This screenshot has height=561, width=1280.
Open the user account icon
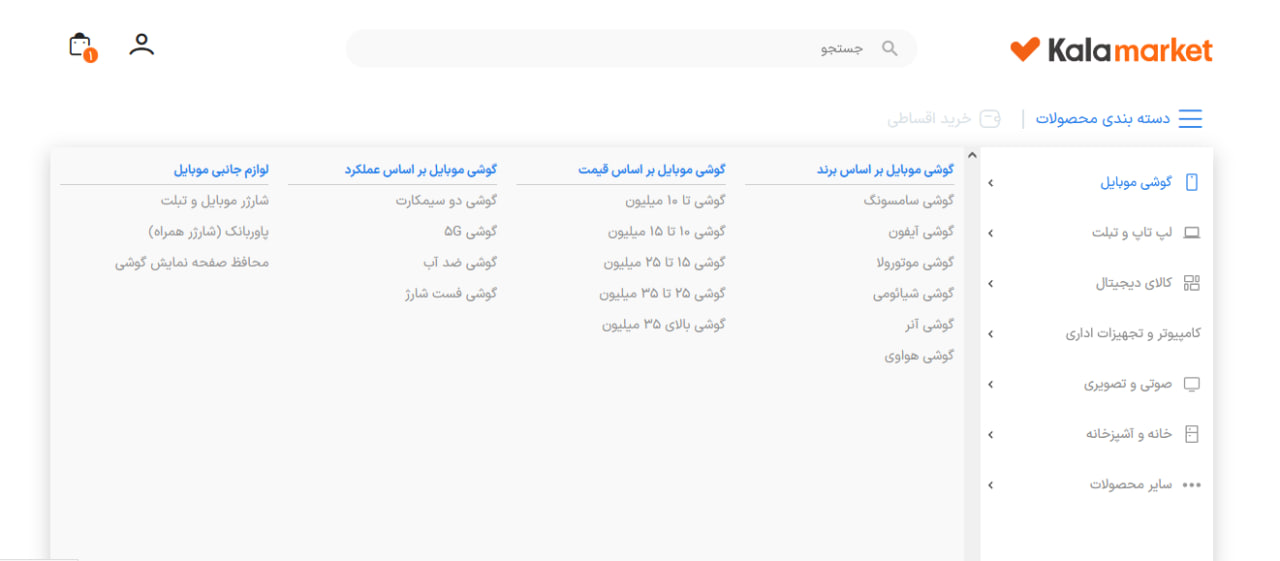point(142,45)
